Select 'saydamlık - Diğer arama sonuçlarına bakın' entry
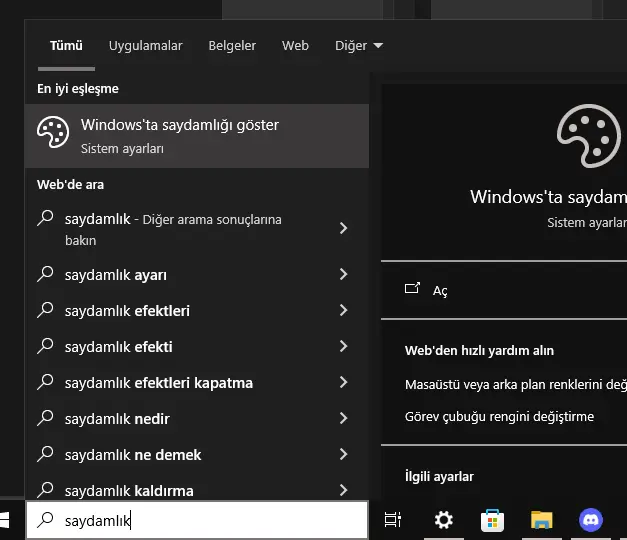627x540 pixels. pos(197,229)
